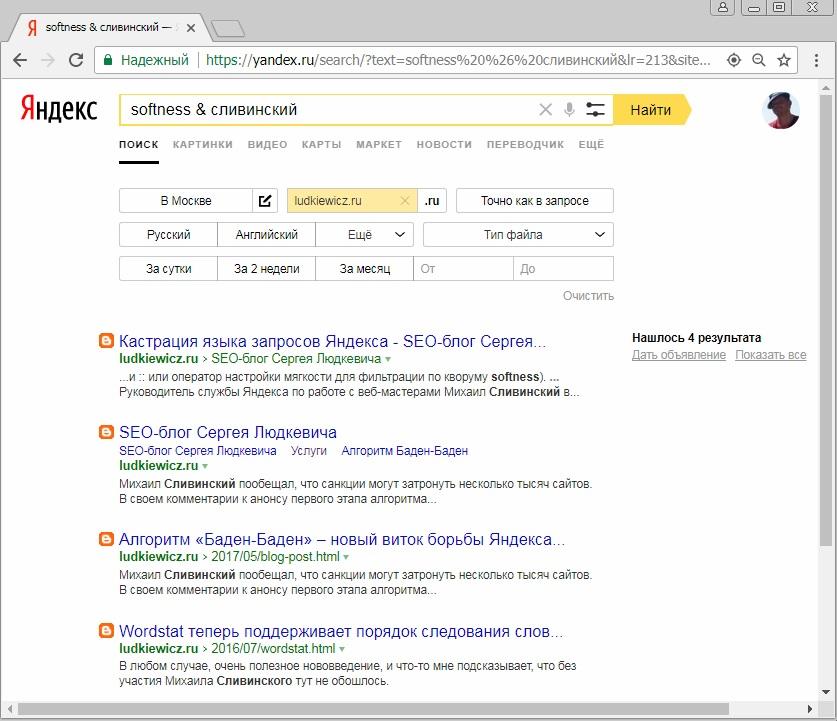Close the softness & сливинский tab
The width and height of the screenshot is (837, 721).
[191, 28]
